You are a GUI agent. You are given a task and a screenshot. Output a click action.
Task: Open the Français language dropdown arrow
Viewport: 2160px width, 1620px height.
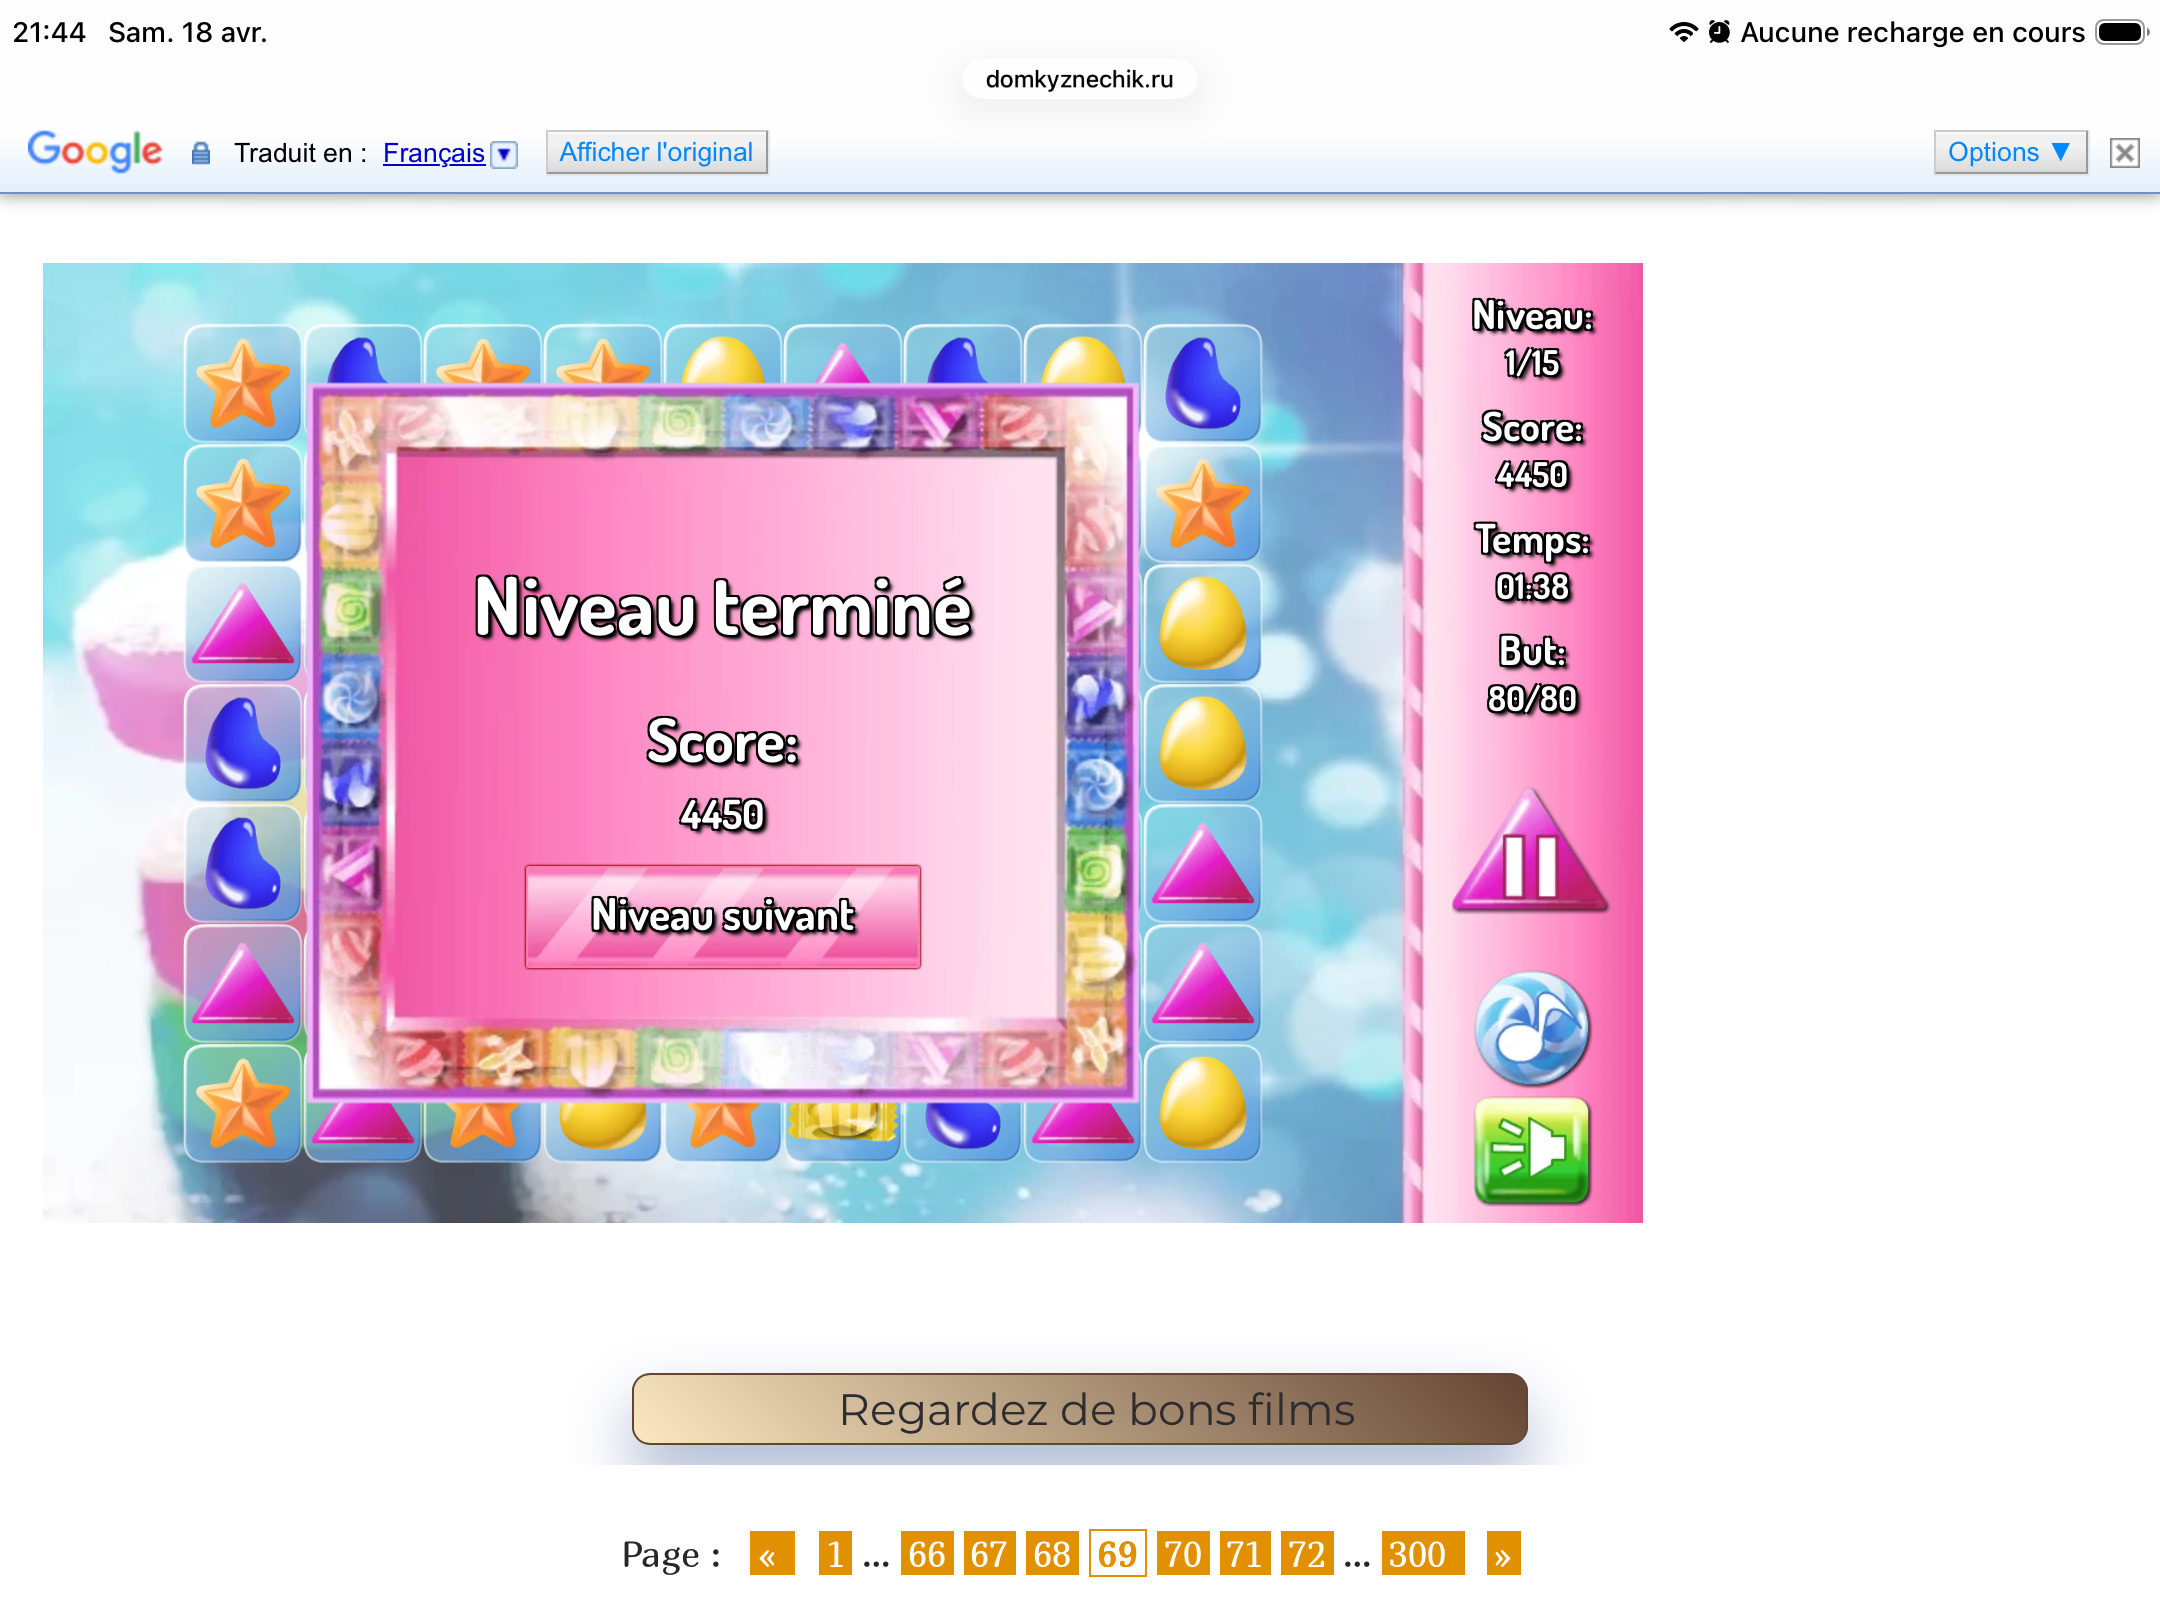click(505, 154)
